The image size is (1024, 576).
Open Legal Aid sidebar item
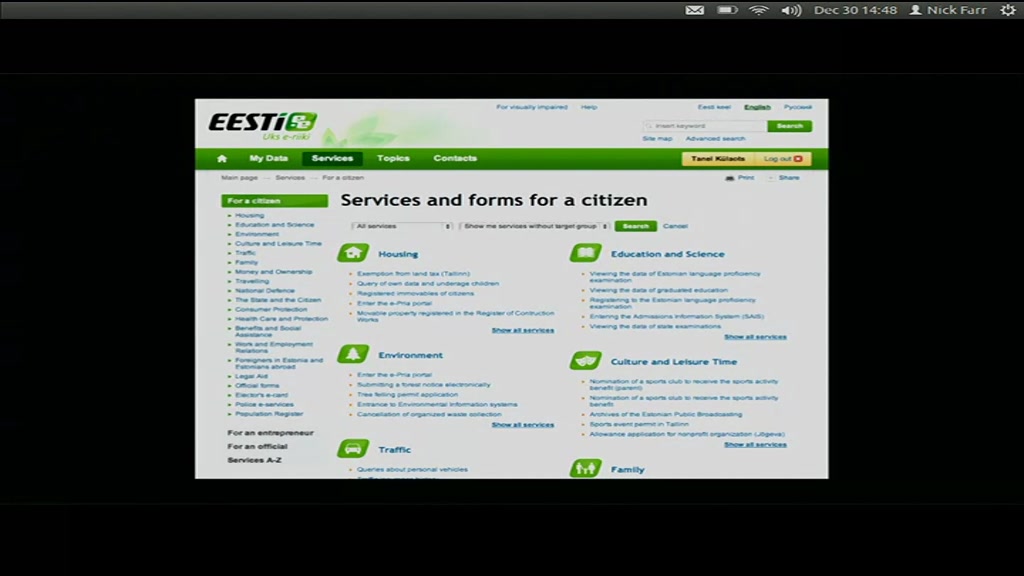click(x=251, y=376)
